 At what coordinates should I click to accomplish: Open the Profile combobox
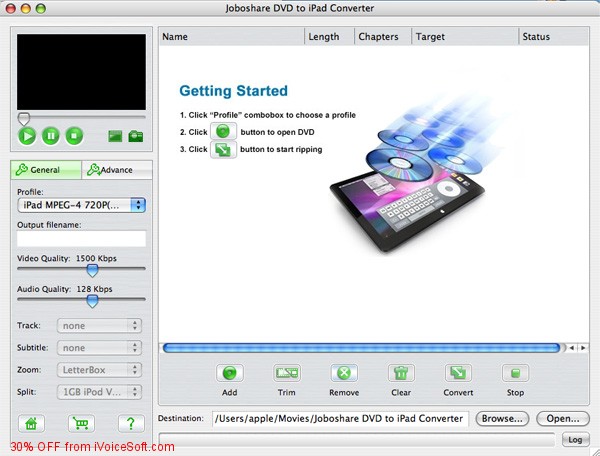82,205
